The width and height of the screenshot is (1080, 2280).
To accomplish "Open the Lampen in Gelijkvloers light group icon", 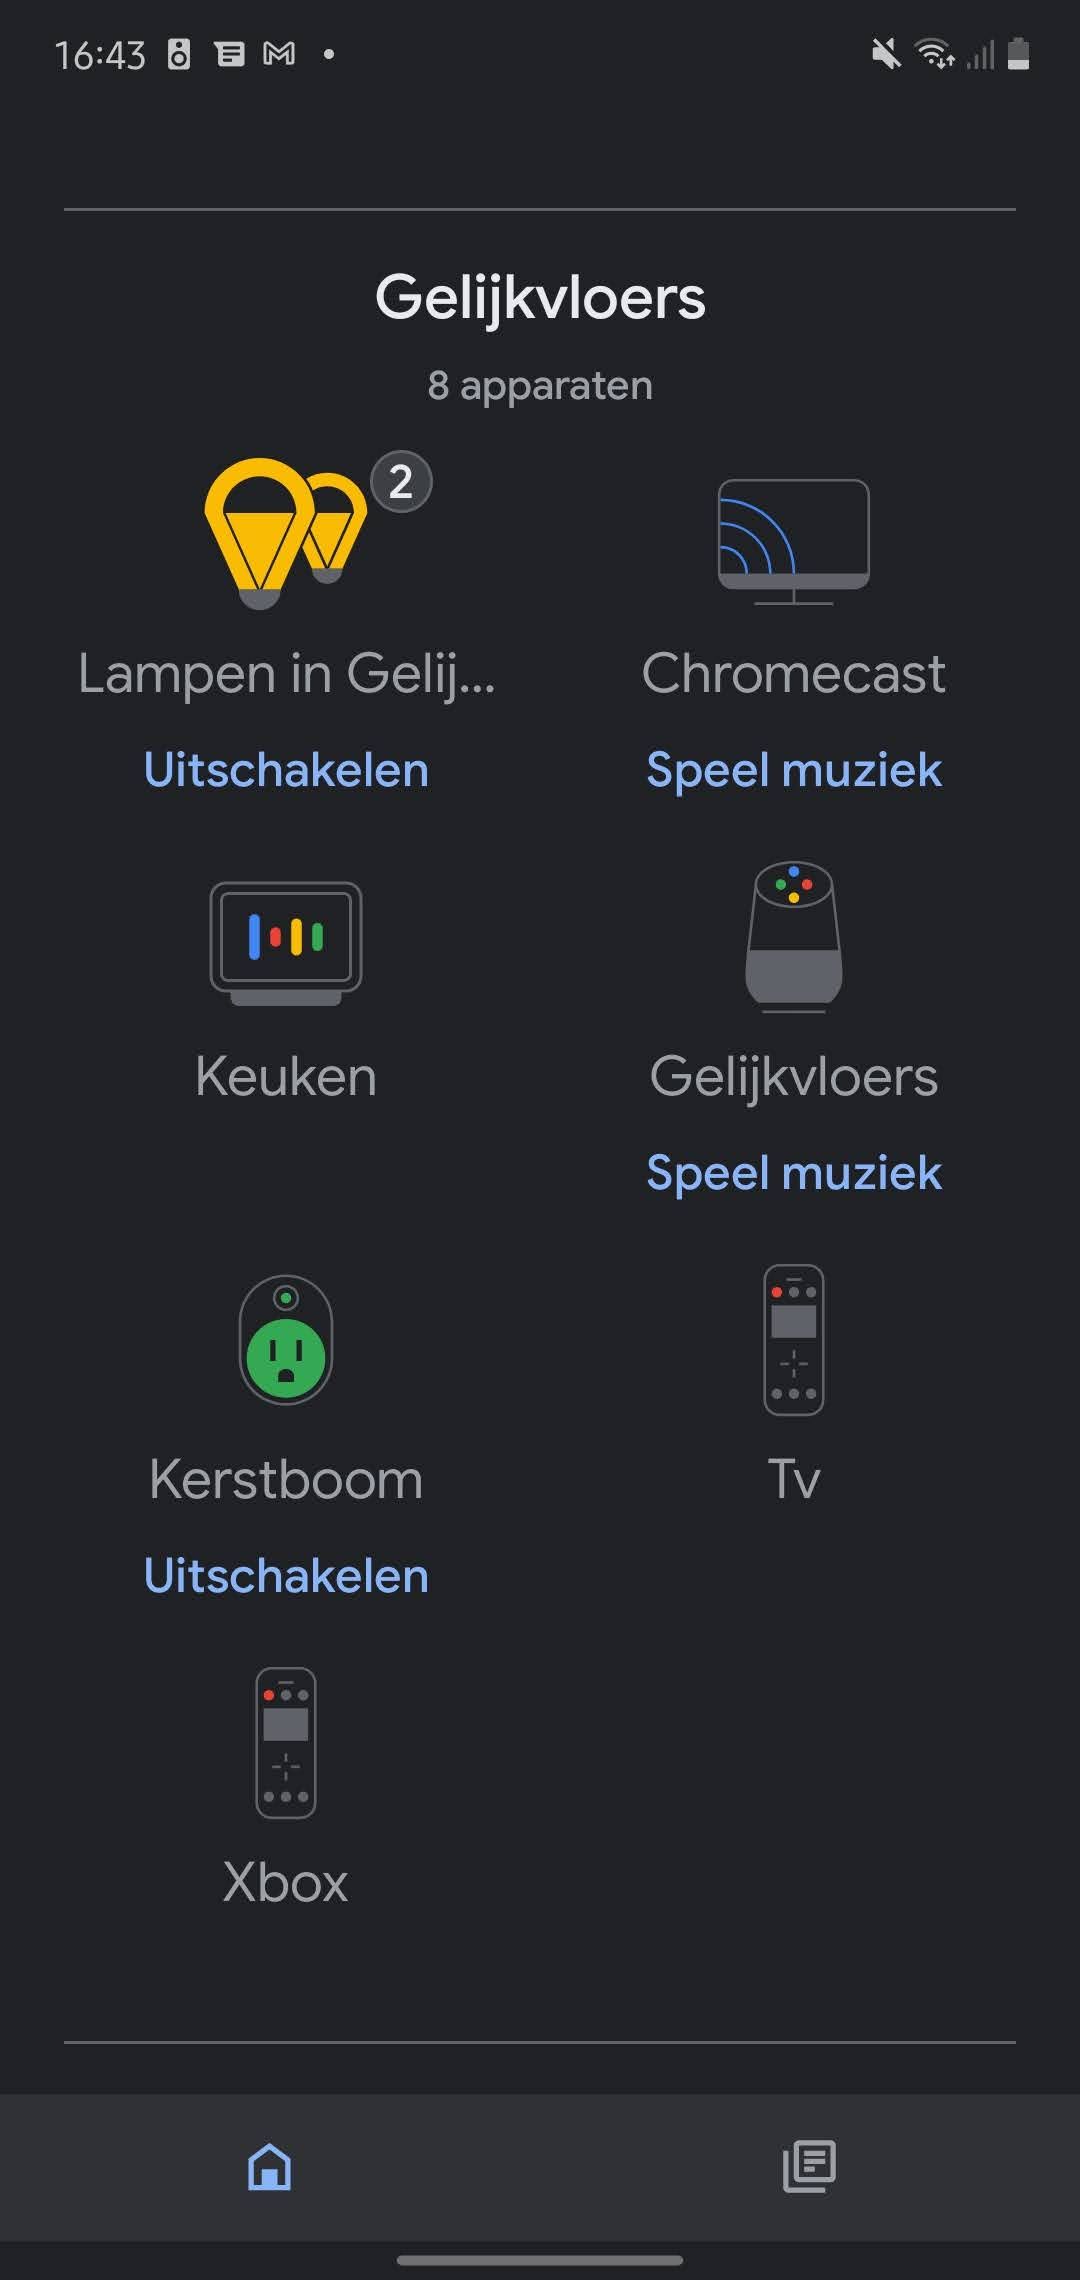I will pyautogui.click(x=286, y=534).
